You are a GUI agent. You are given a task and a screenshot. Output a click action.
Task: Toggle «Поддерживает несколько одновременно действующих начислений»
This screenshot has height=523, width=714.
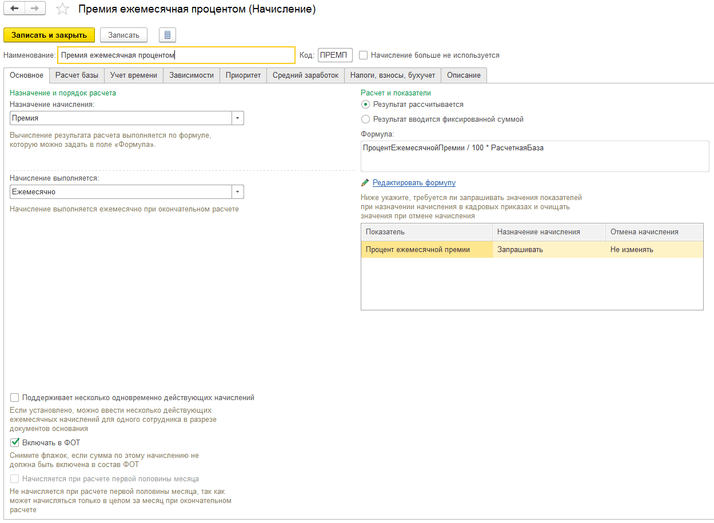[15, 397]
